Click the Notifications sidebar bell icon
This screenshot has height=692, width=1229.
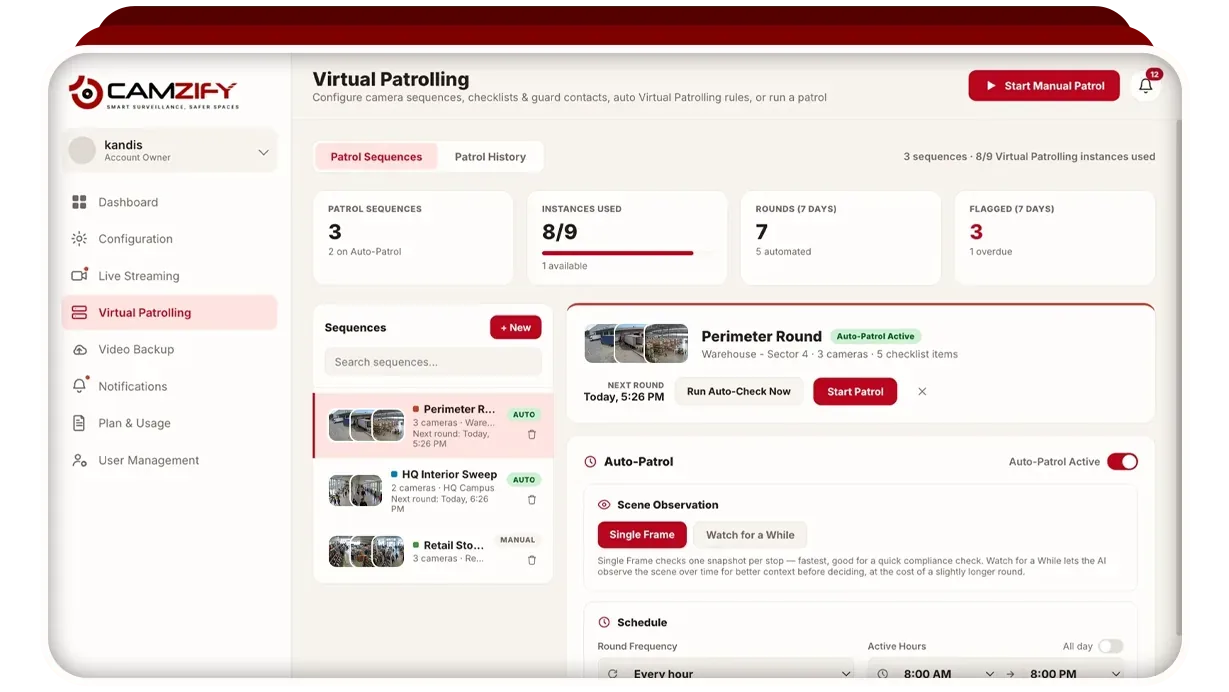(79, 386)
